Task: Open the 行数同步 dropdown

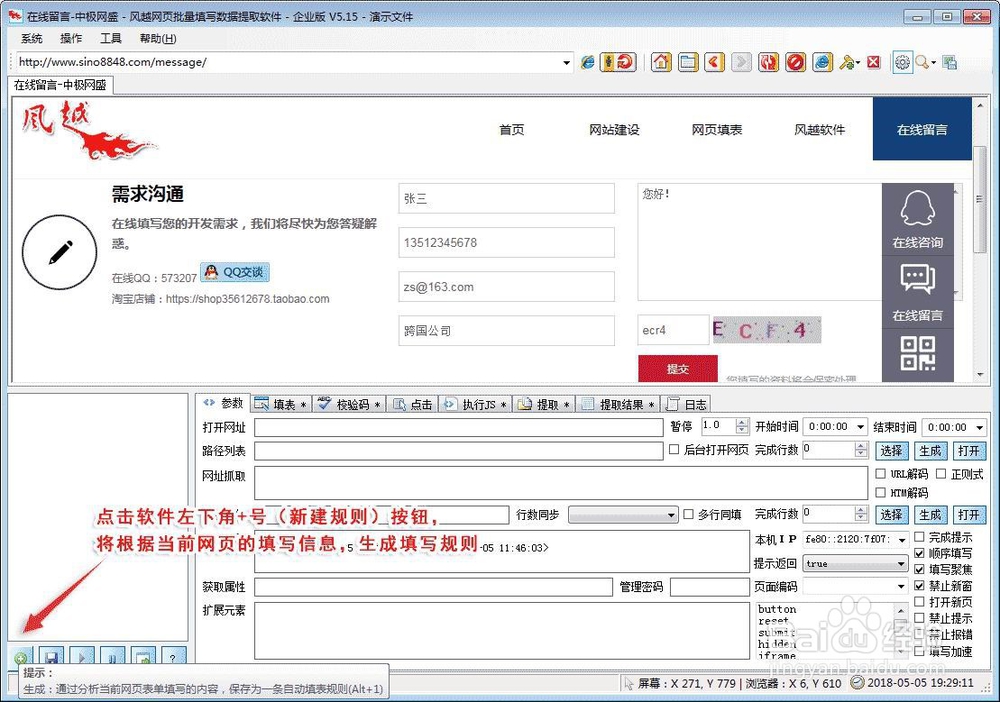Action: tap(672, 515)
